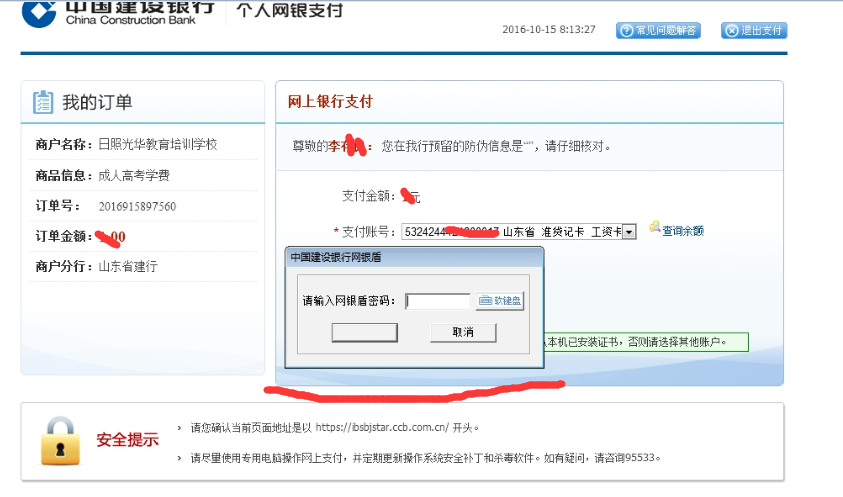Click the 查询余额 icon
Screen dimensions: 843x497
pos(654,227)
